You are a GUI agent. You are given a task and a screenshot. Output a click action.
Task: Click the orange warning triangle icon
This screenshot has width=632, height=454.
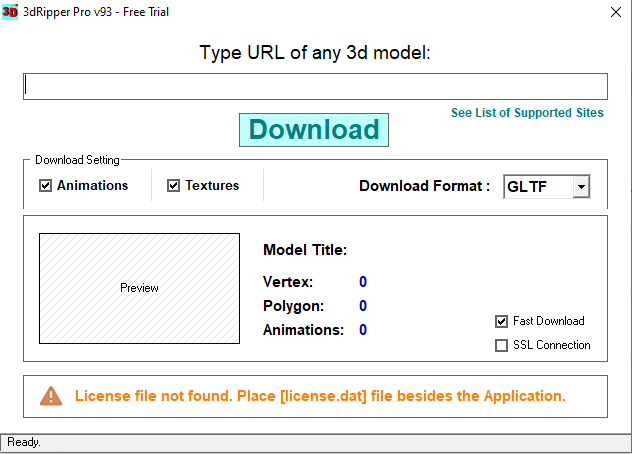51,396
